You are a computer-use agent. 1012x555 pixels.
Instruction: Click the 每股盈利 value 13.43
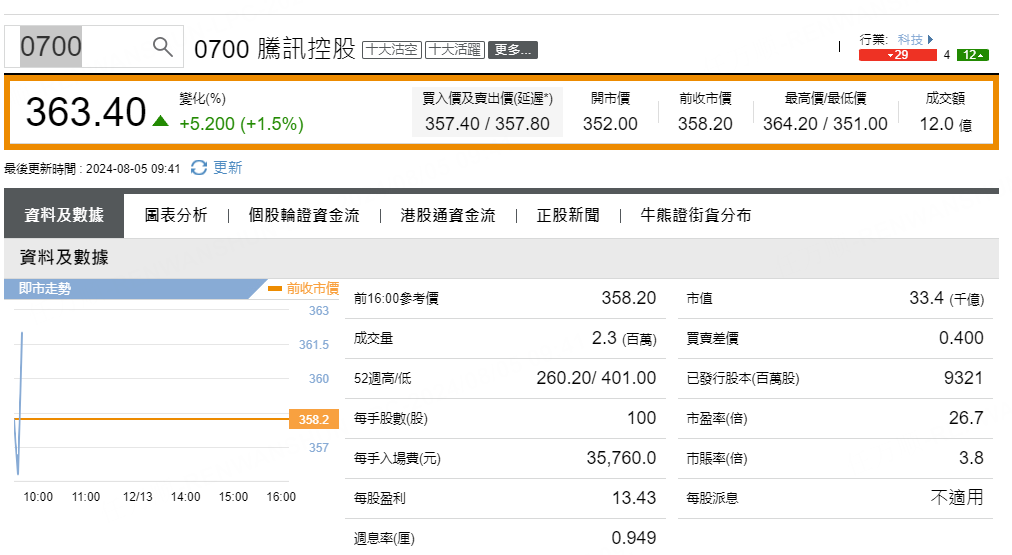pos(634,498)
